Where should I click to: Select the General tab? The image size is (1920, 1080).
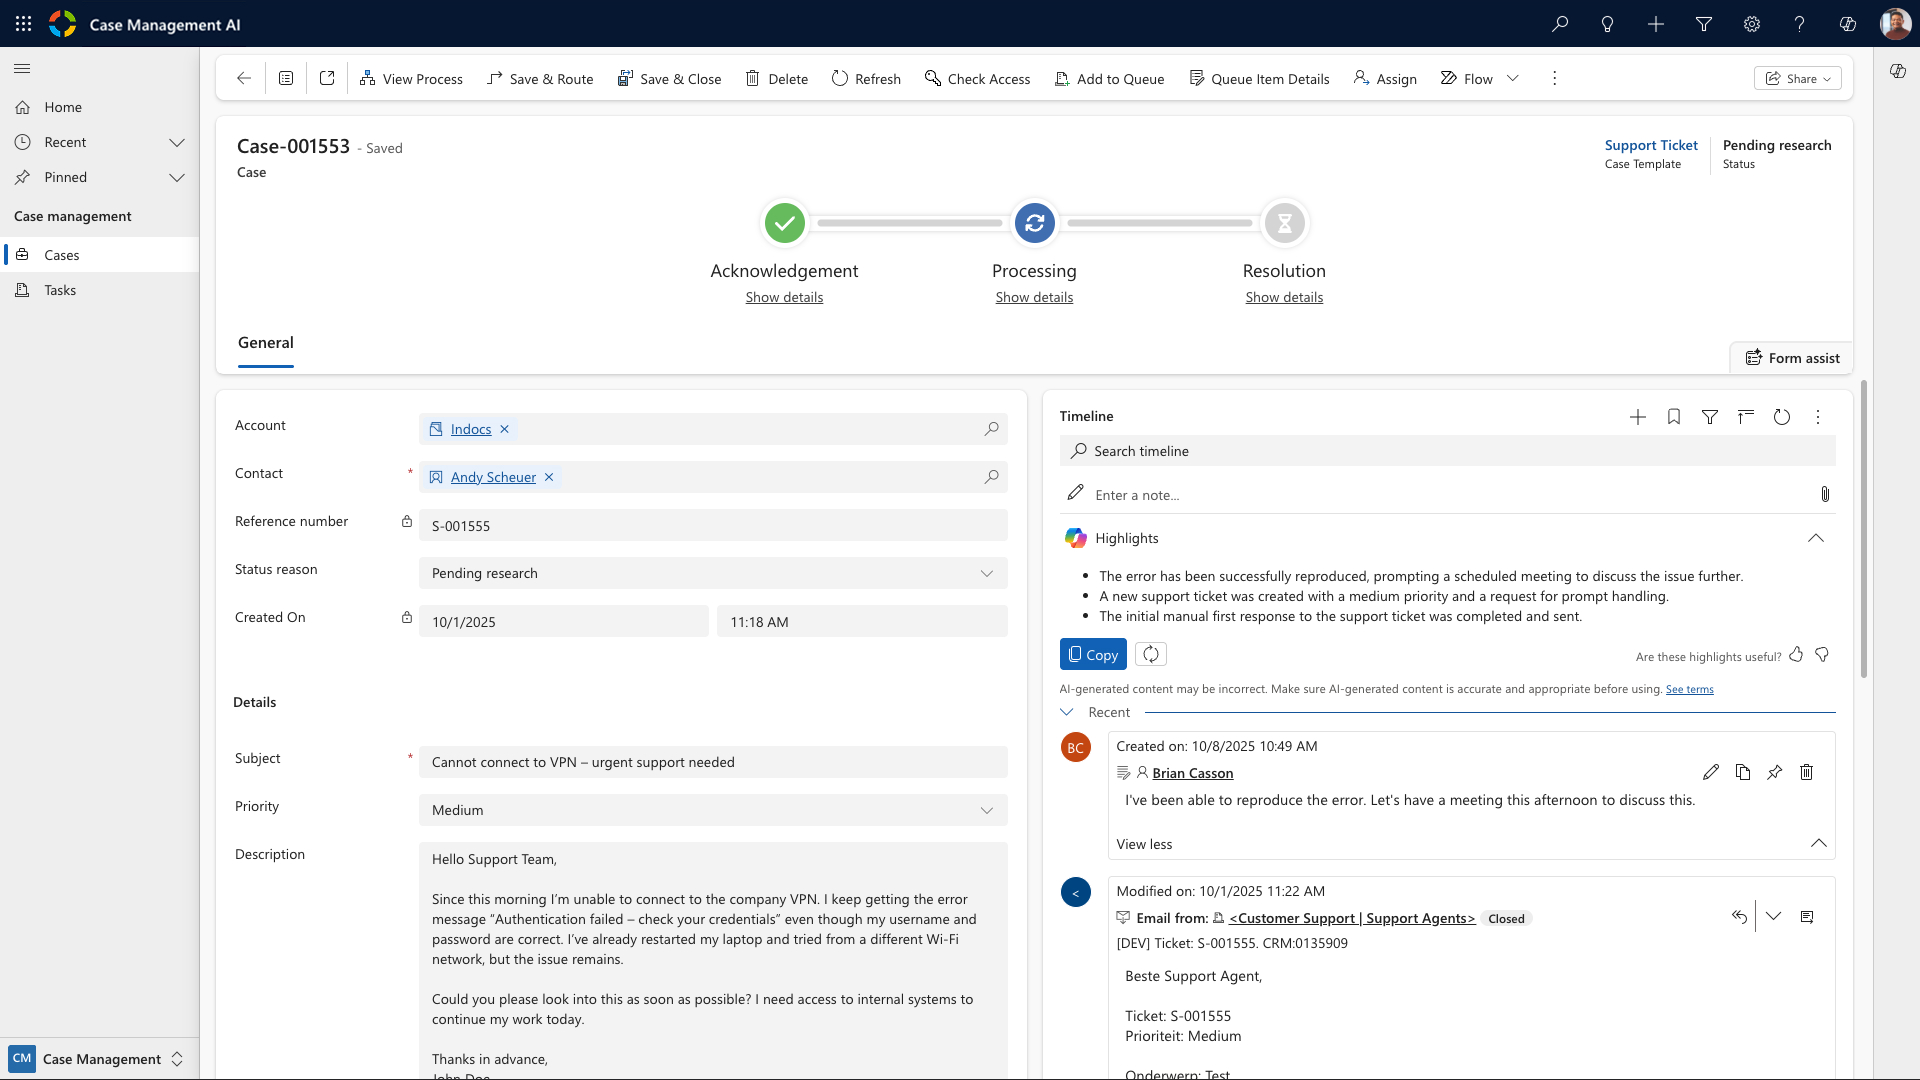(266, 343)
